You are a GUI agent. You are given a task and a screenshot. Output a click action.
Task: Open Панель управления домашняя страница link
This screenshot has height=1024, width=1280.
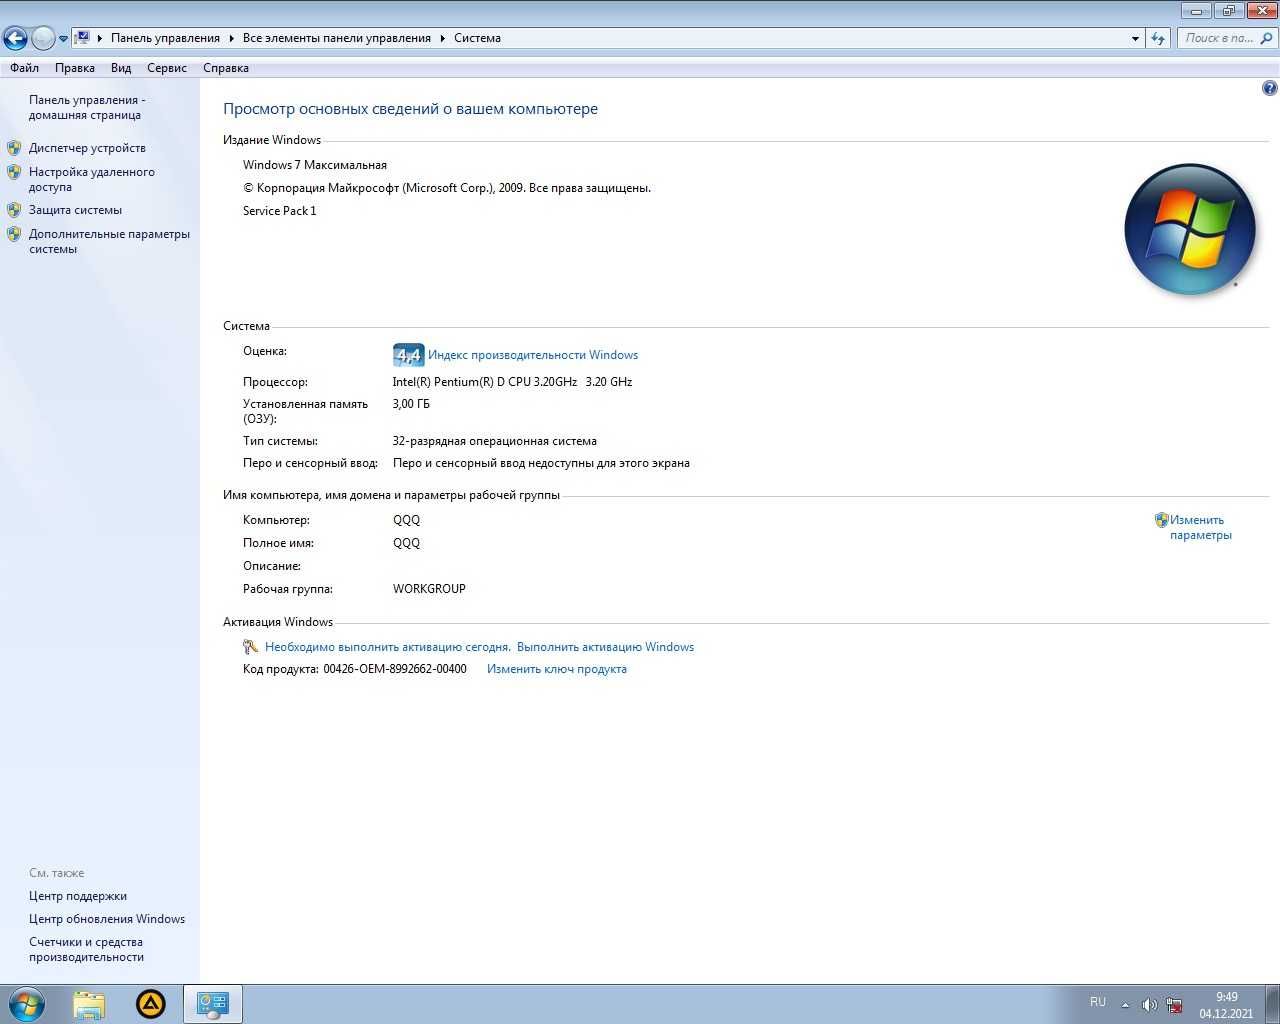pos(87,107)
